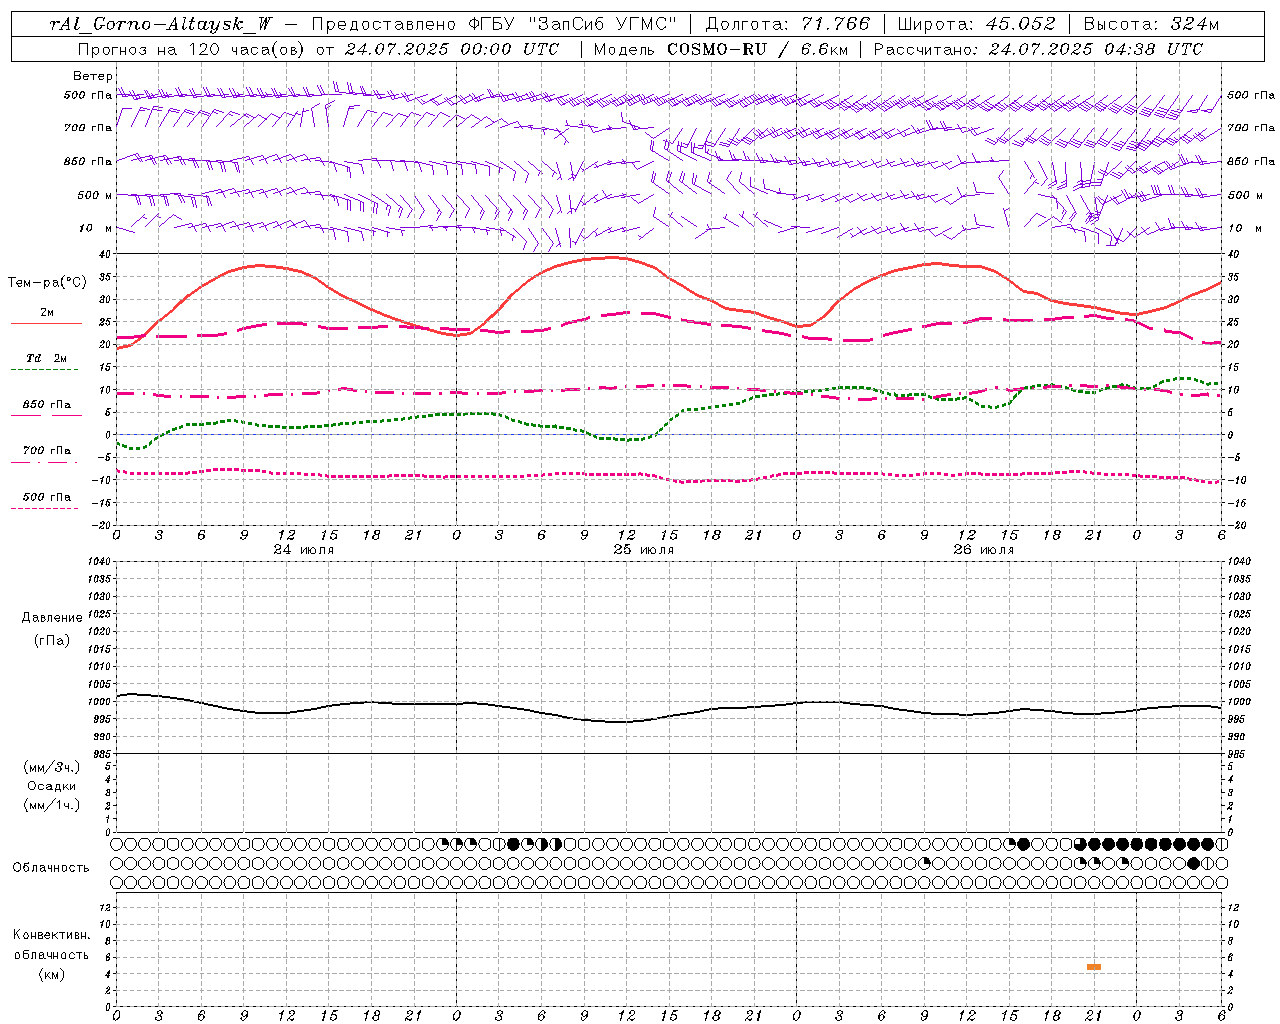This screenshot has width=1280, height=1024.
Task: Click the 26 июля date label
Action: click(983, 550)
